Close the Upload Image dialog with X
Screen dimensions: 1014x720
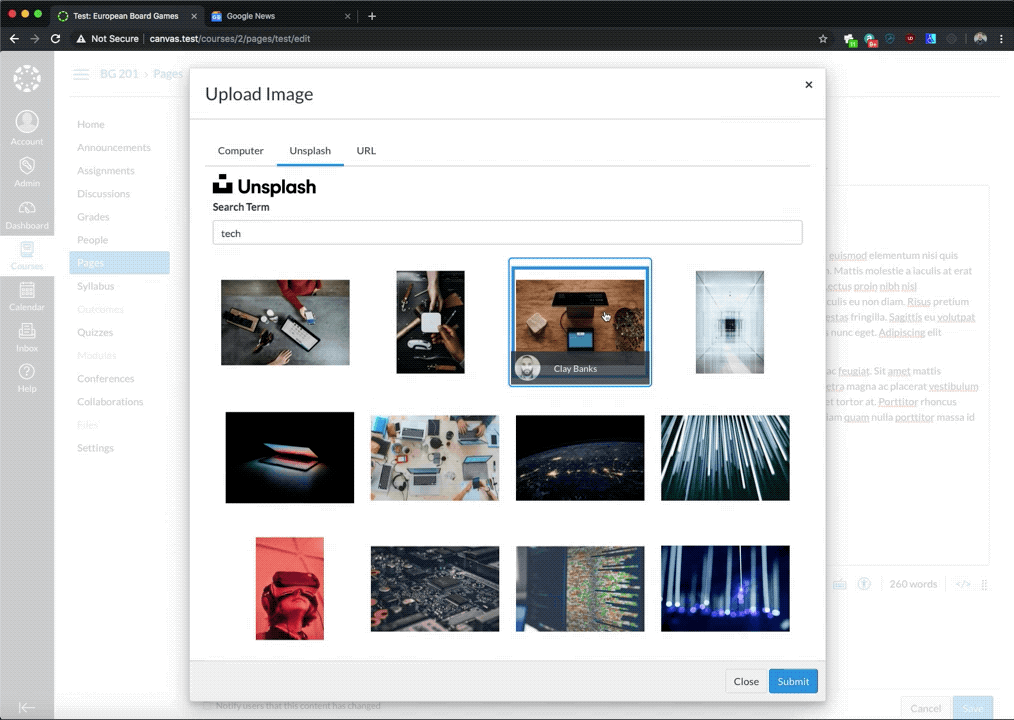coord(808,85)
